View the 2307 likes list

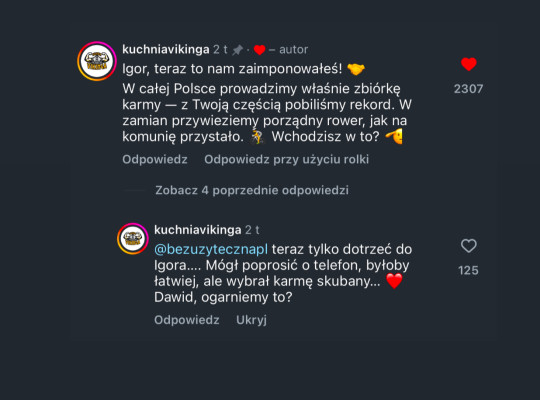(468, 89)
